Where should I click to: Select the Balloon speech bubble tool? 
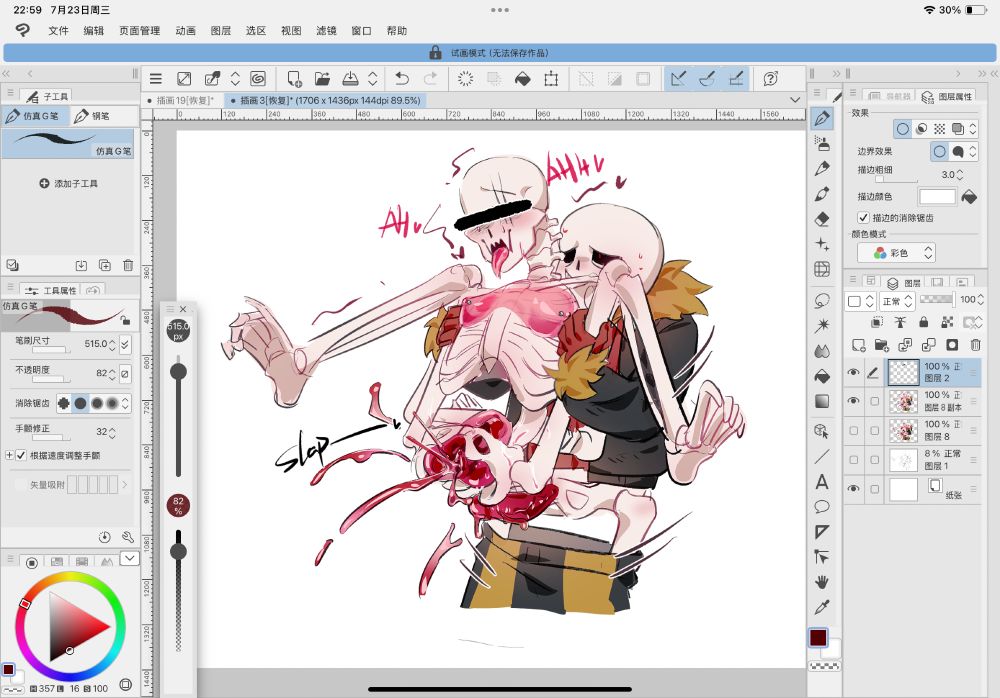pyautogui.click(x=822, y=507)
